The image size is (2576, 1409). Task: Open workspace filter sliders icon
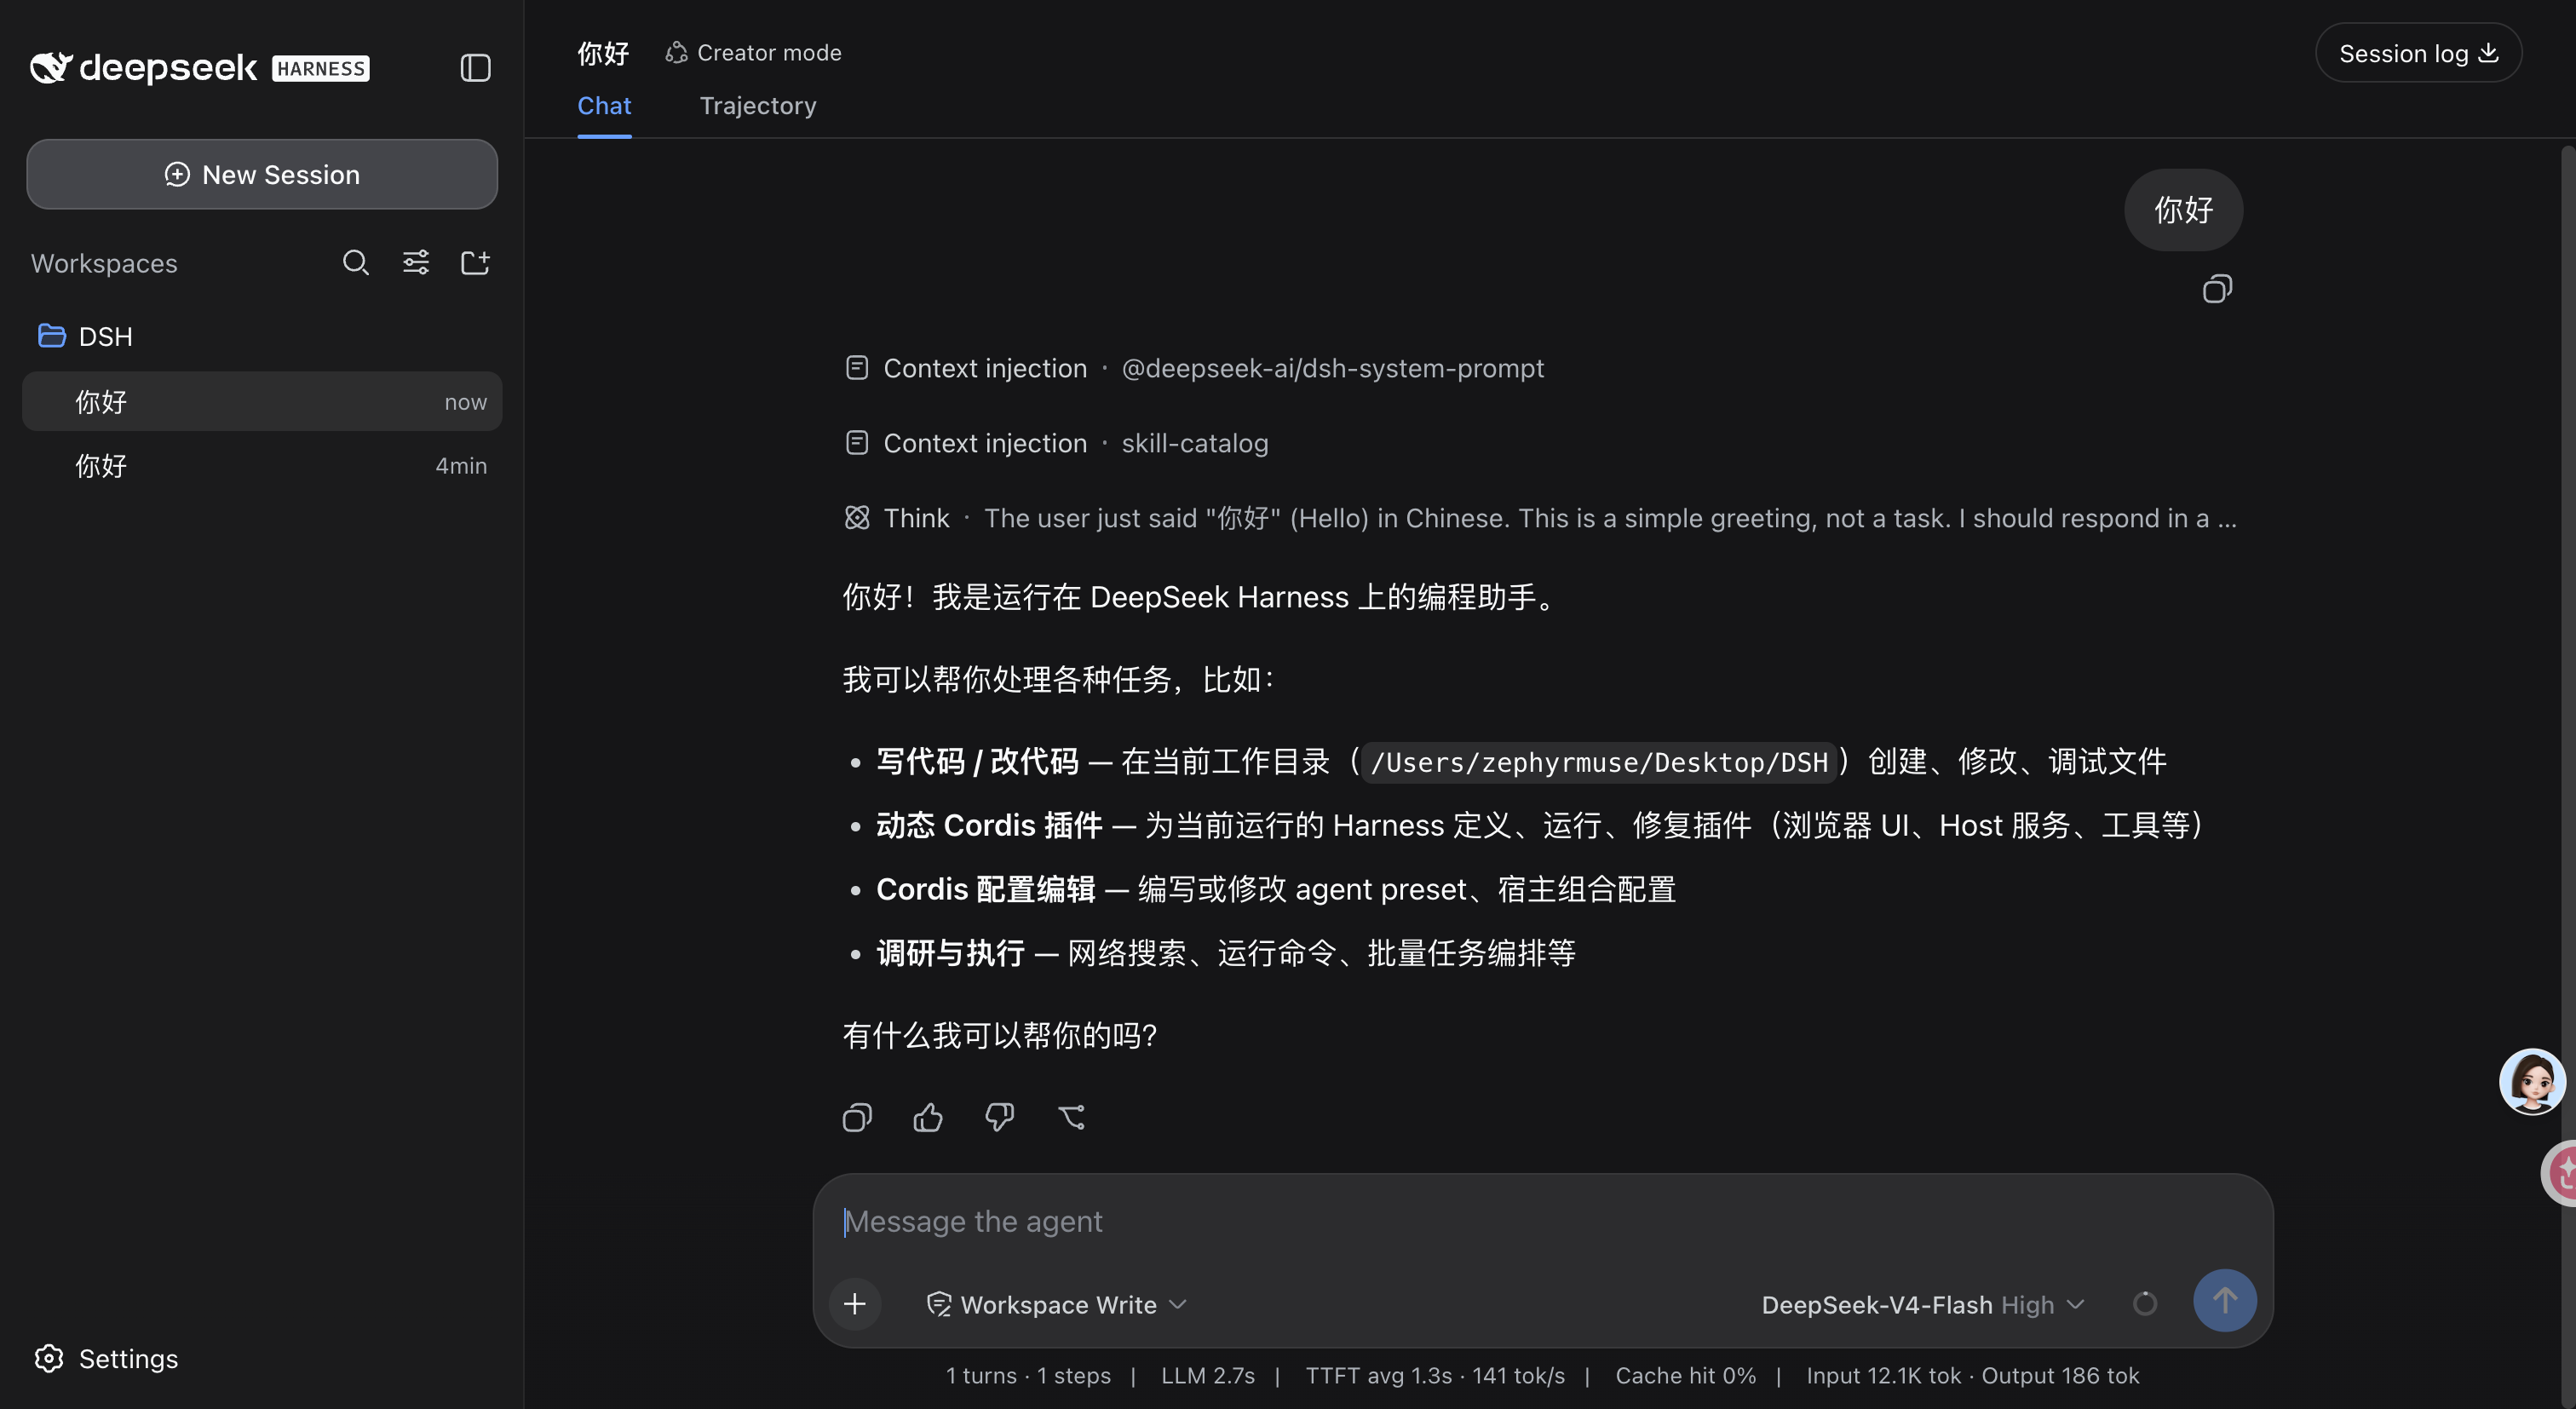(x=416, y=263)
